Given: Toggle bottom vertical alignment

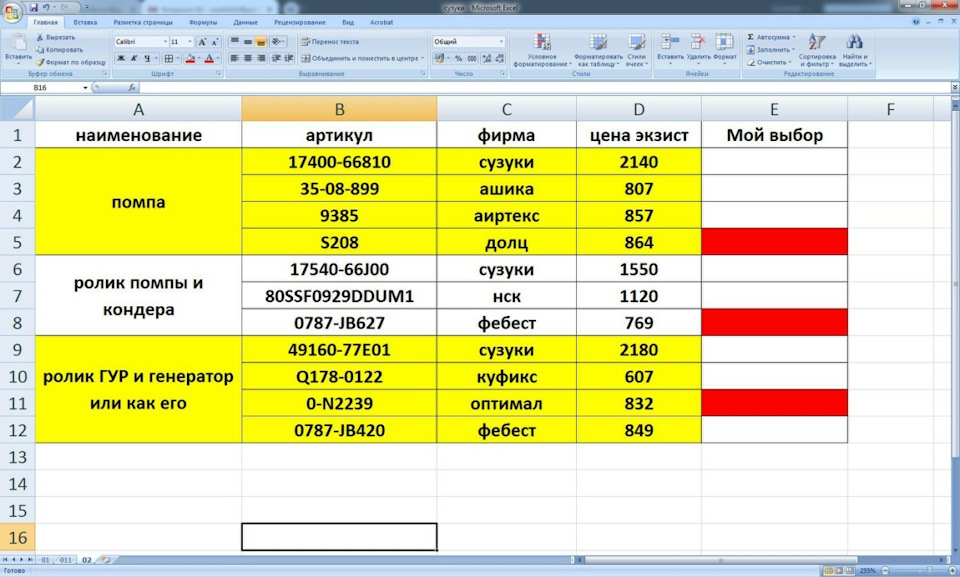Looking at the screenshot, I should coord(261,42).
